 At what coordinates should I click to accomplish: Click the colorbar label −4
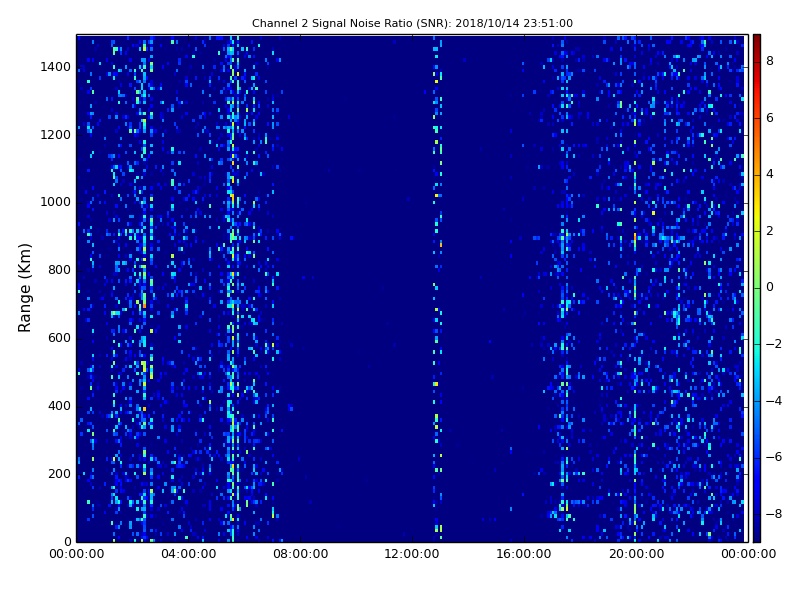(774, 401)
